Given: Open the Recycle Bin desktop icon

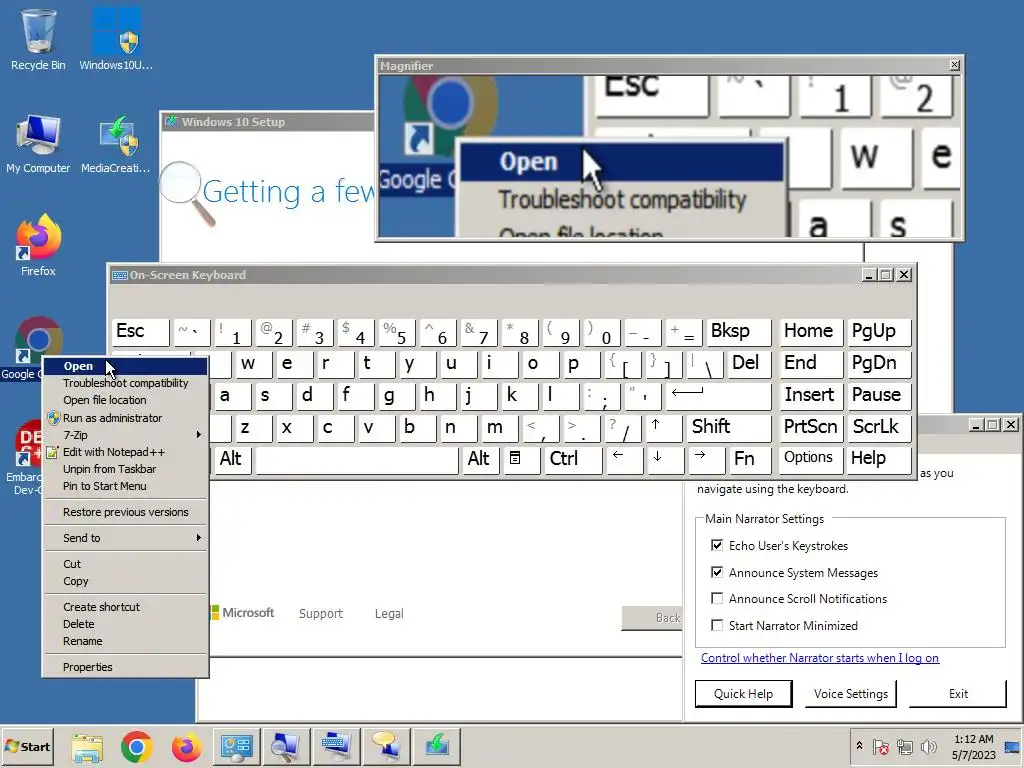Looking at the screenshot, I should coord(39,39).
